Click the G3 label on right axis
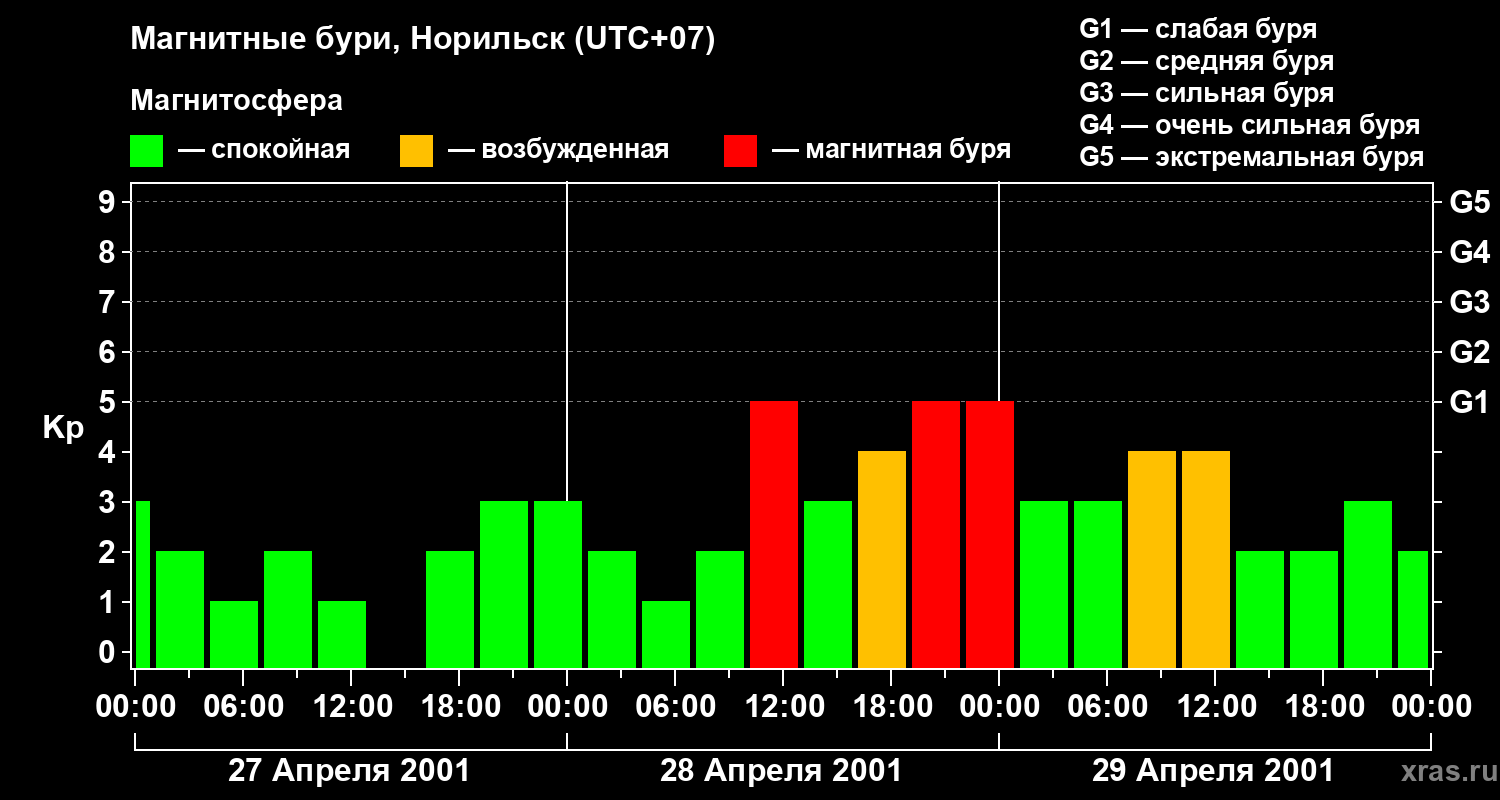Viewport: 1500px width, 800px height. pos(1469,302)
